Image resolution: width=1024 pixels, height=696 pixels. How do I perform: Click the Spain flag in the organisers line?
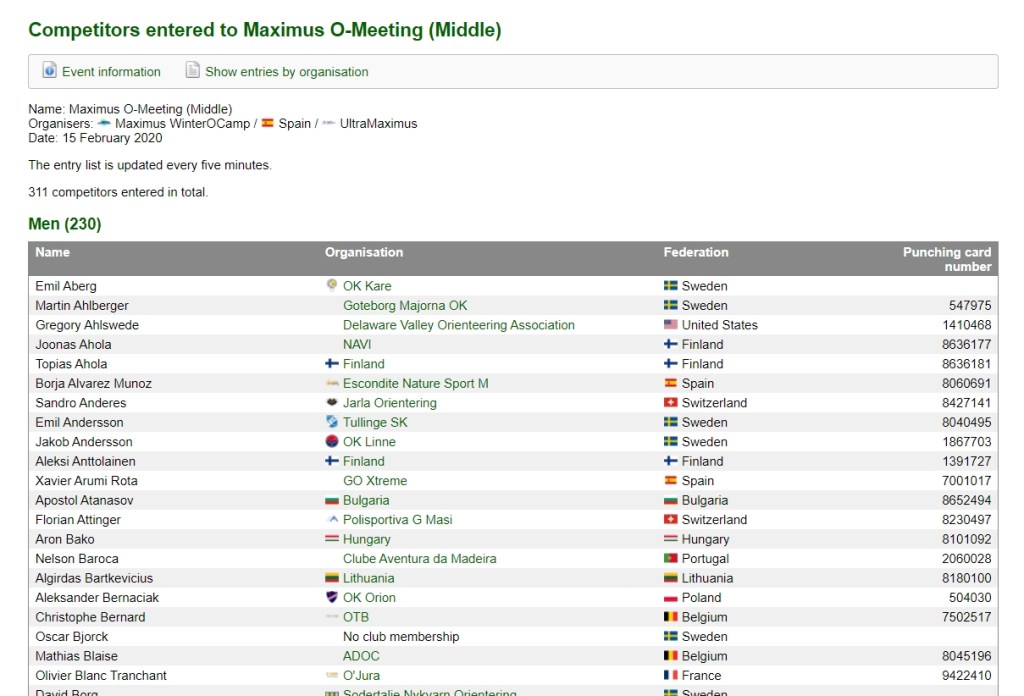point(267,124)
